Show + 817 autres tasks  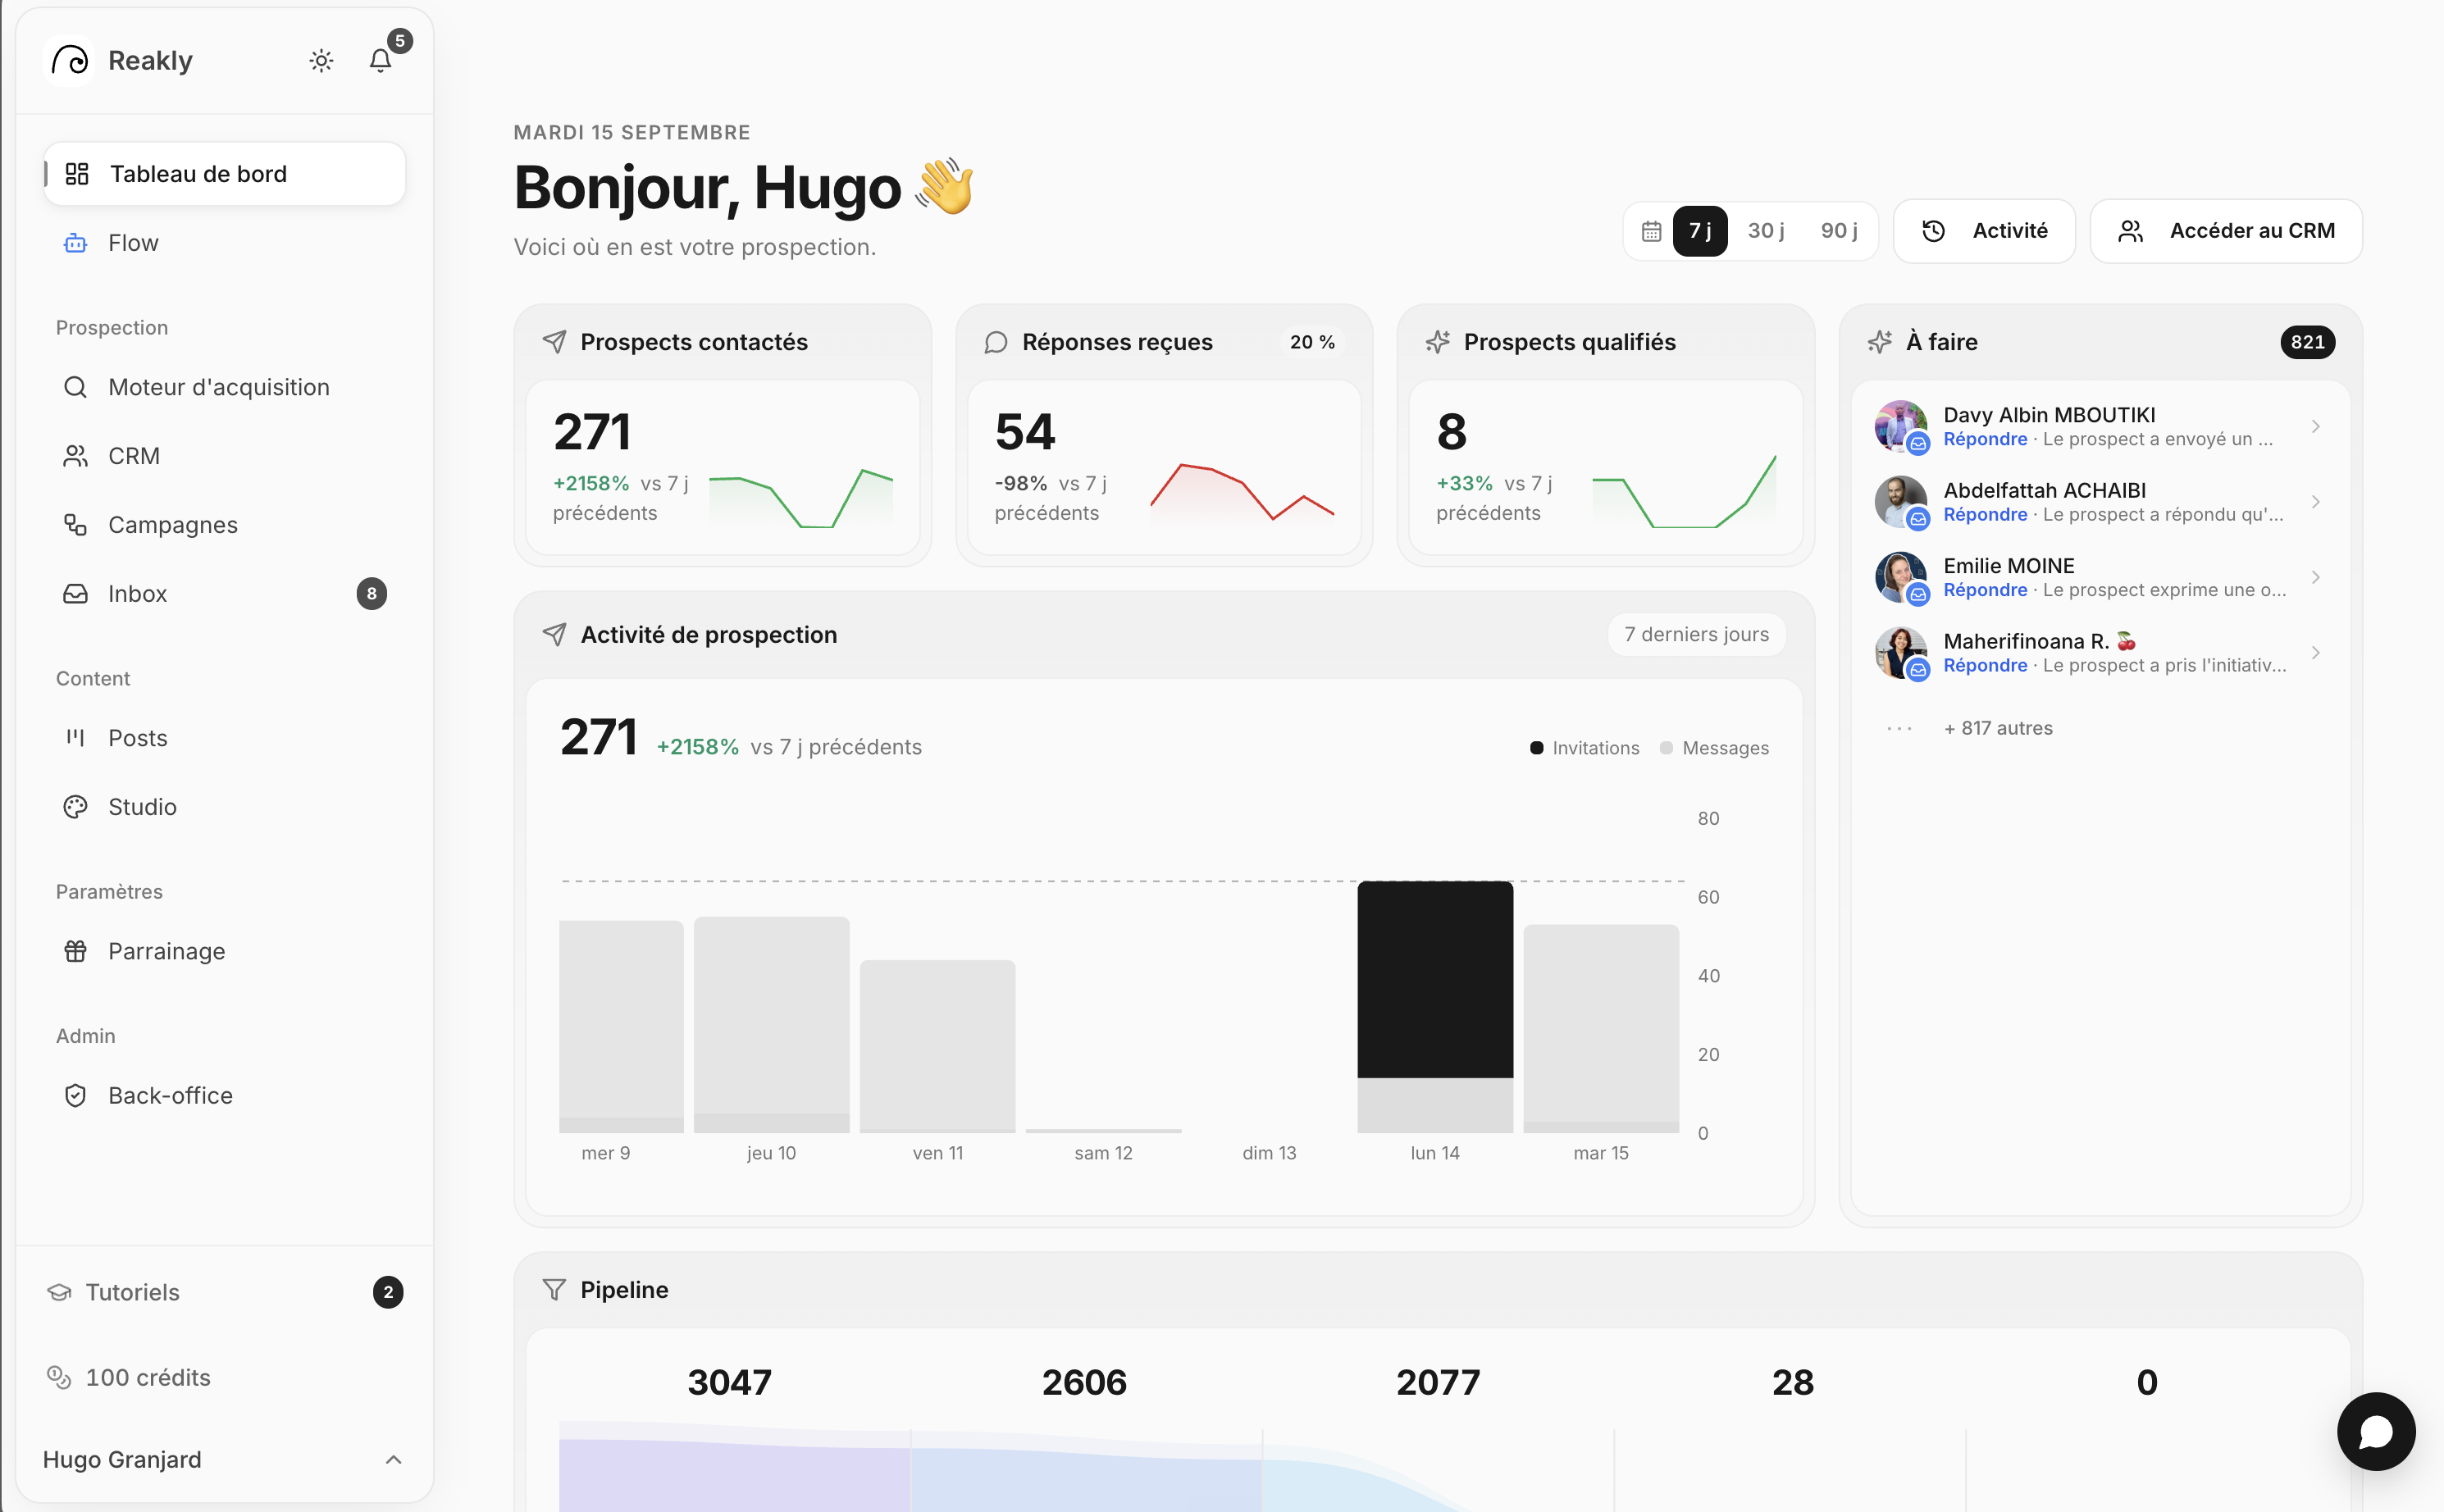1998,728
